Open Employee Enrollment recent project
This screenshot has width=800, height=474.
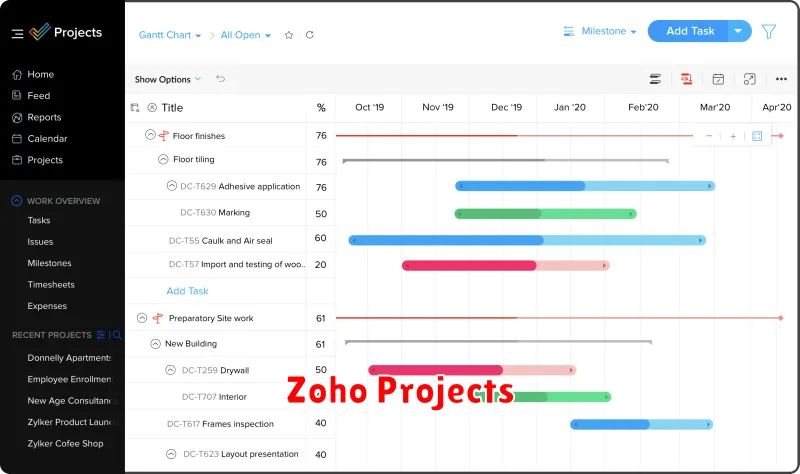click(69, 380)
